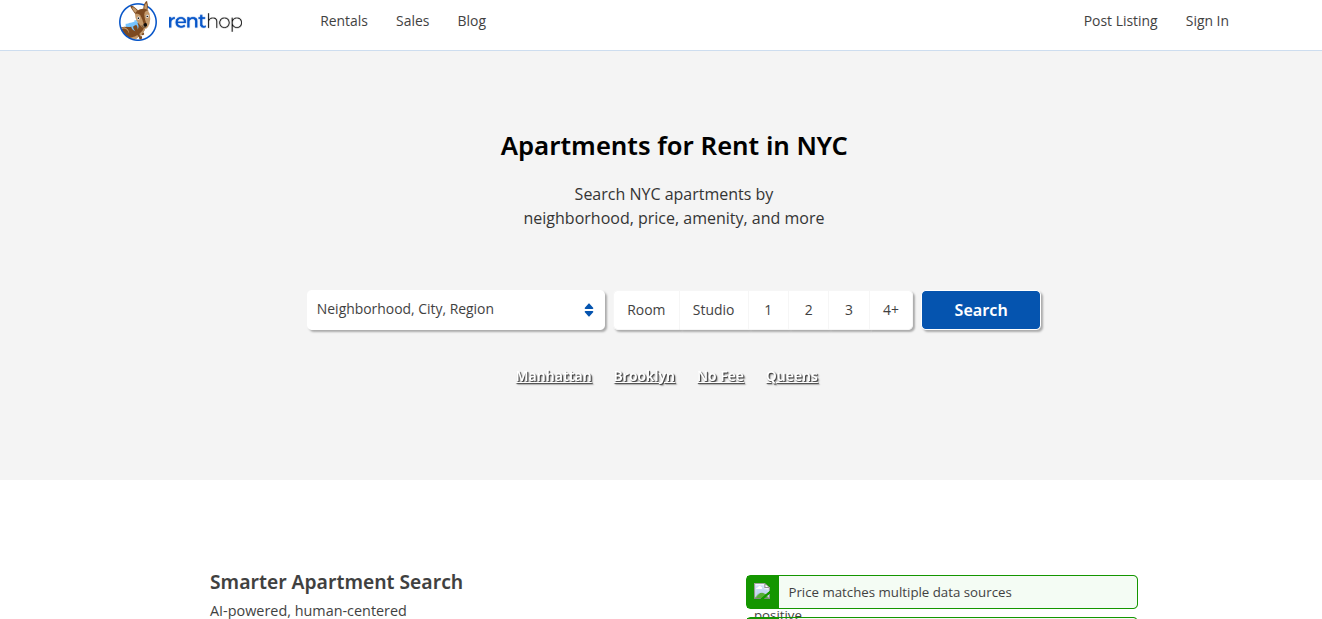
Task: Open the Neighborhood, City, Region dropdown
Action: click(x=456, y=310)
